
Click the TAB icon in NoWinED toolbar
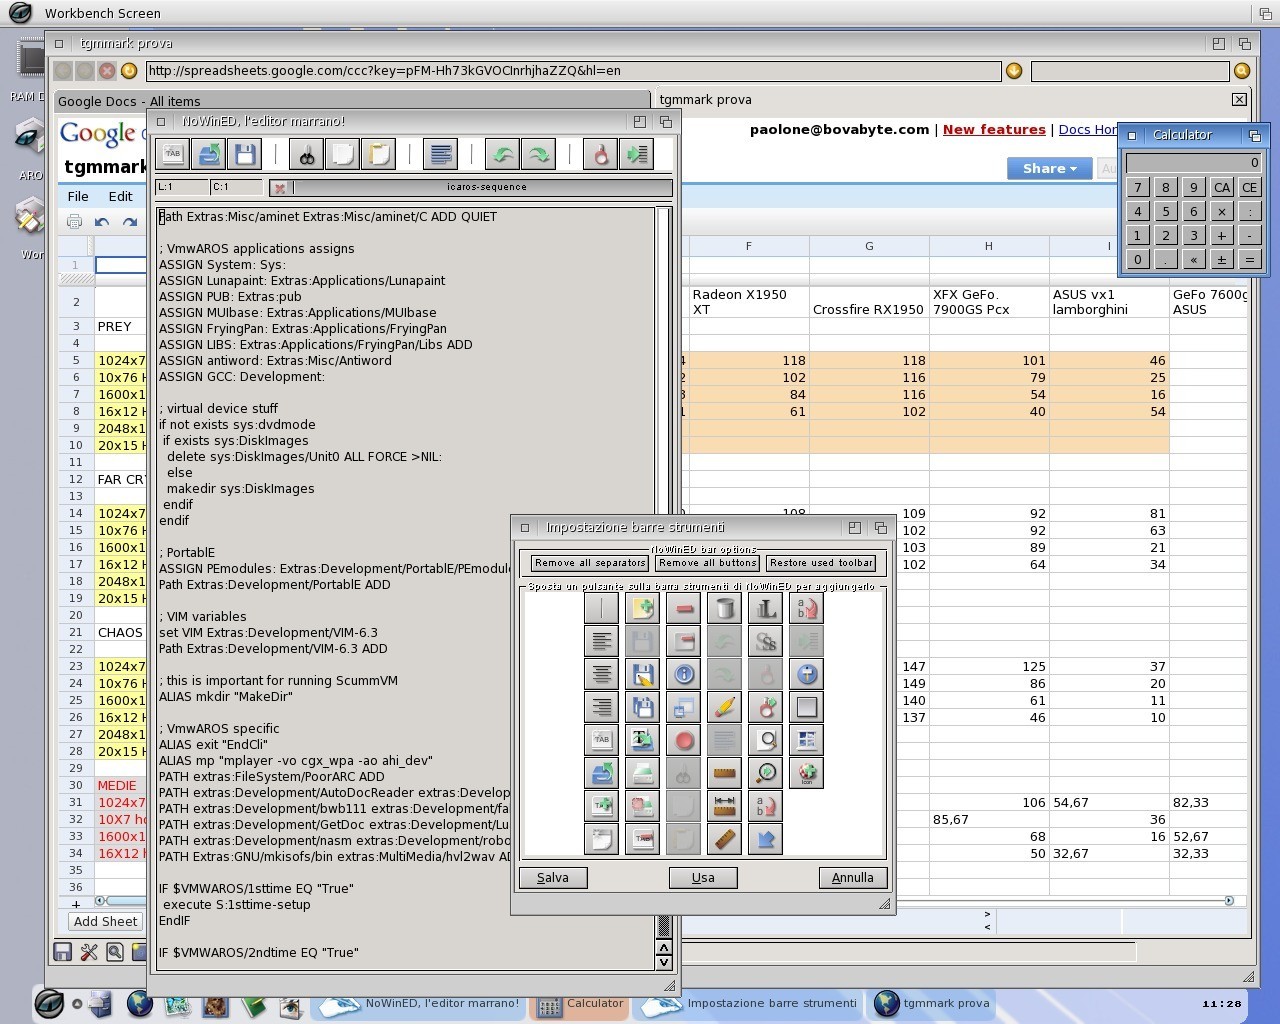tap(173, 154)
